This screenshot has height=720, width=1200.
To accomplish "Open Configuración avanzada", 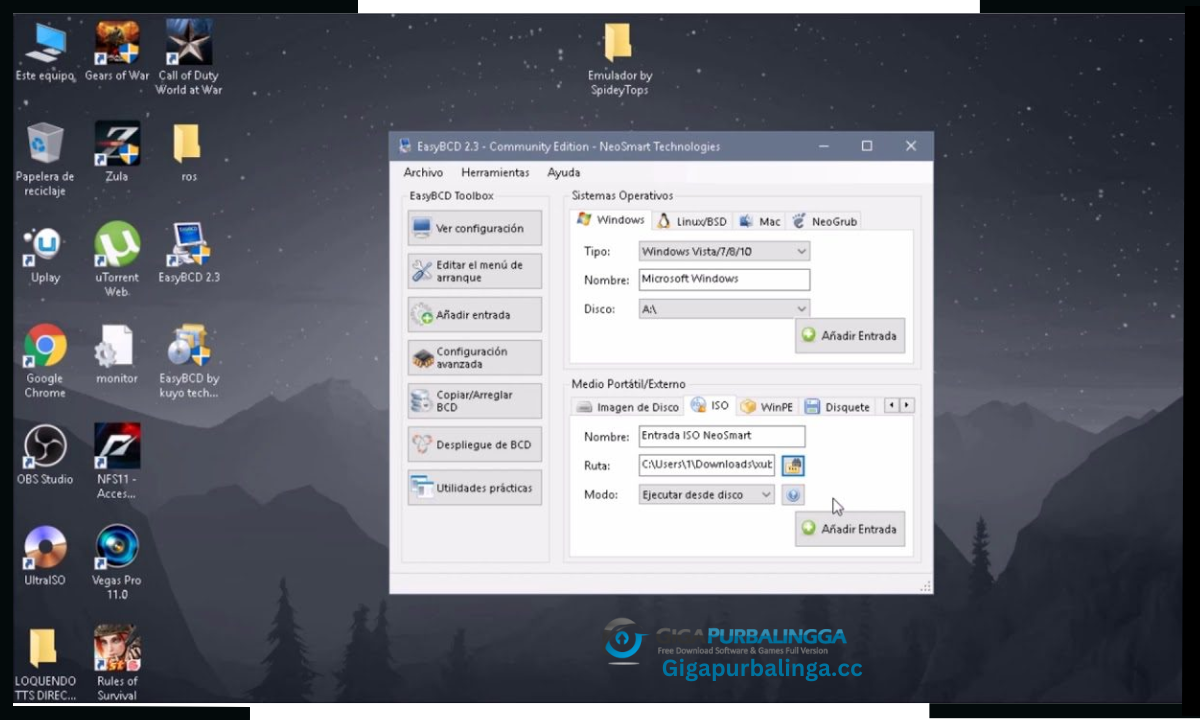I will 475,358.
